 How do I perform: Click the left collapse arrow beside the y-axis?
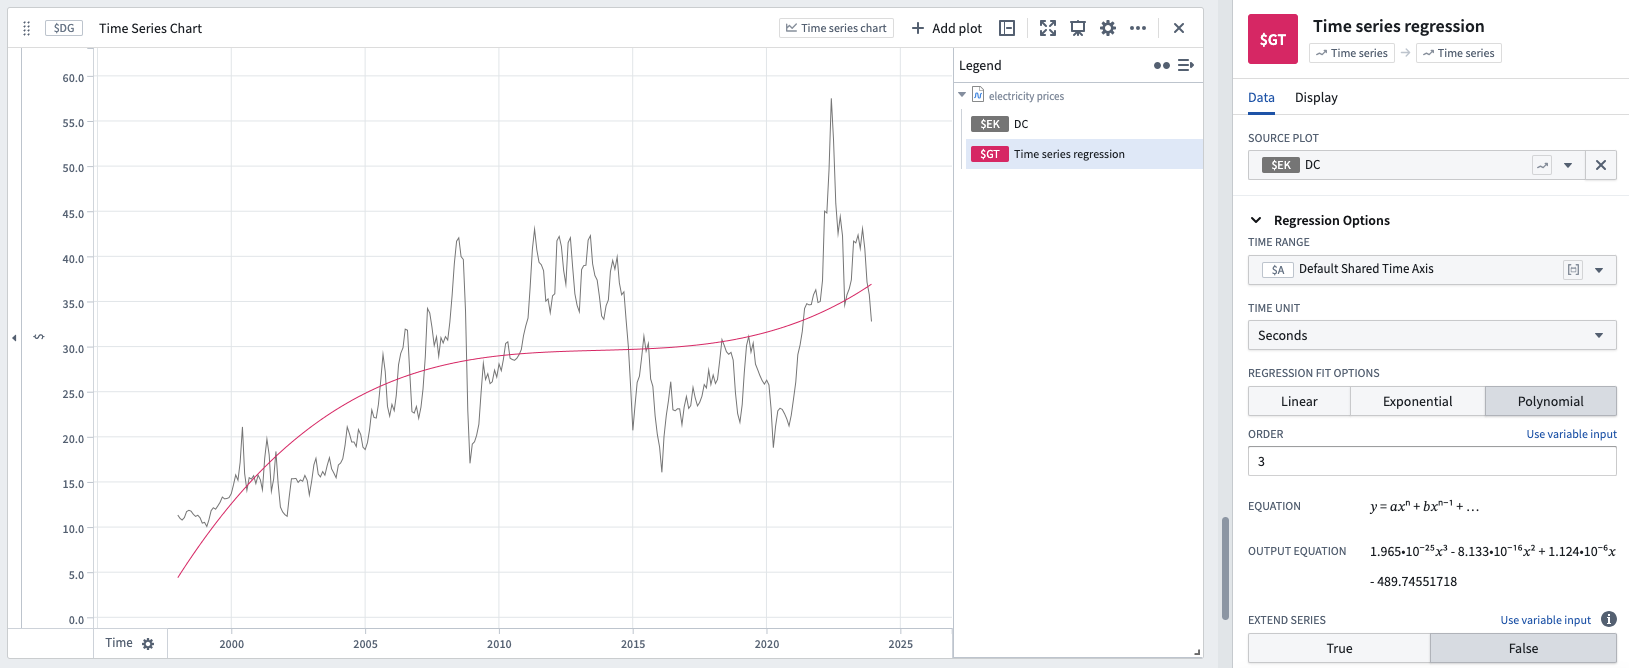(x=14, y=338)
